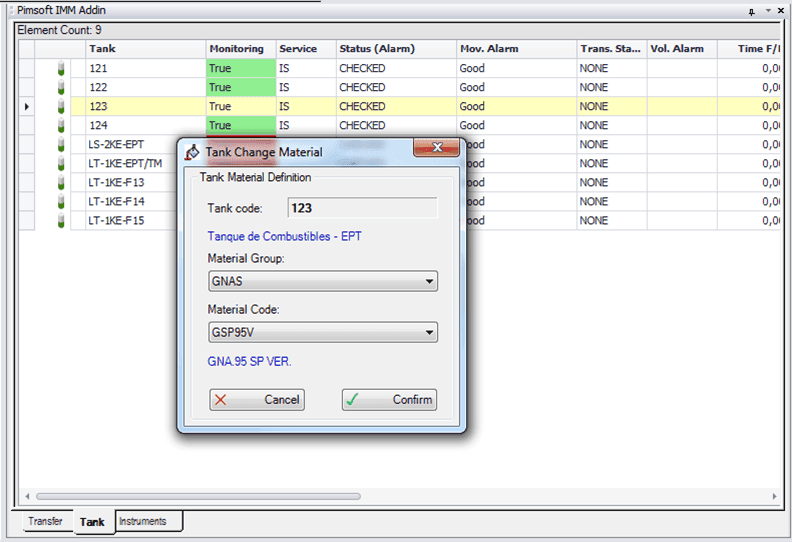Screen dimensions: 792x542
Task: Click the tank icon for tank 121
Action: coord(61,68)
